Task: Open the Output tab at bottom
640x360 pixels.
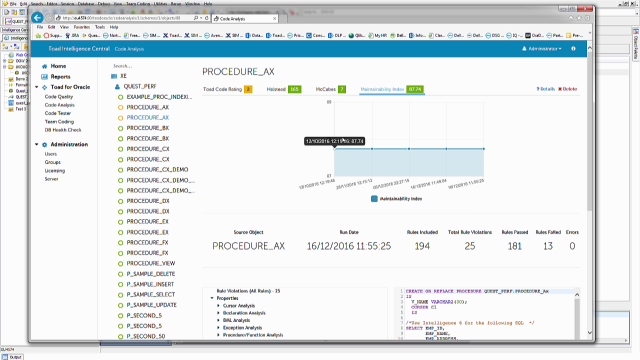Action: pyautogui.click(x=13, y=357)
